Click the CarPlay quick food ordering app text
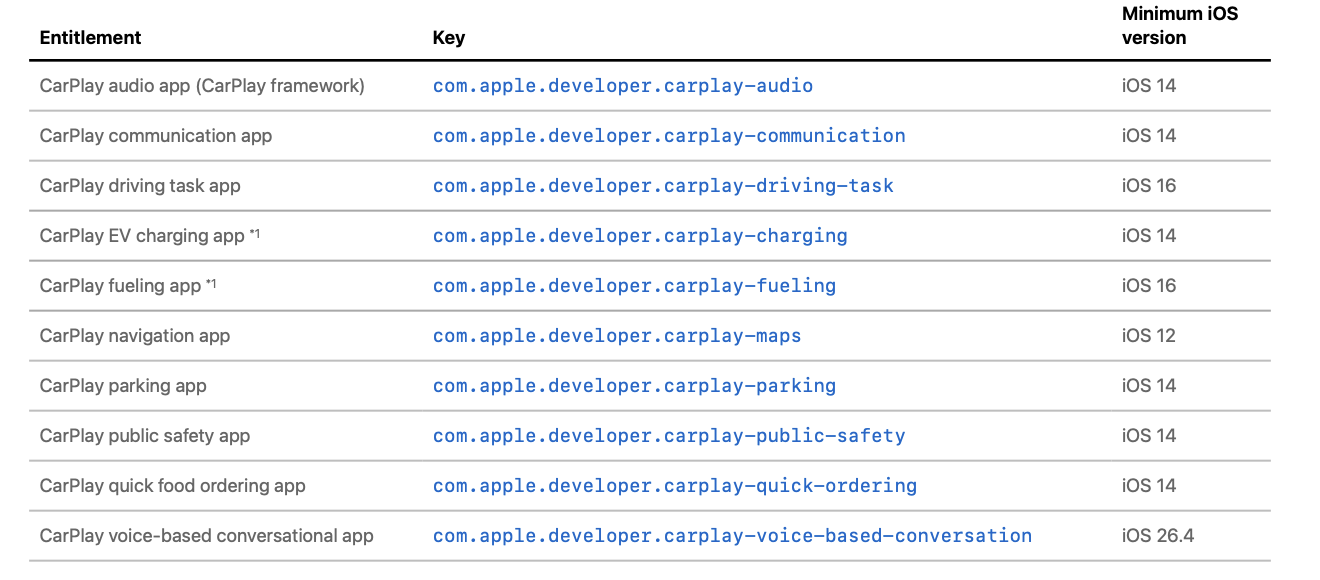This screenshot has height=580, width=1320. pos(172,486)
